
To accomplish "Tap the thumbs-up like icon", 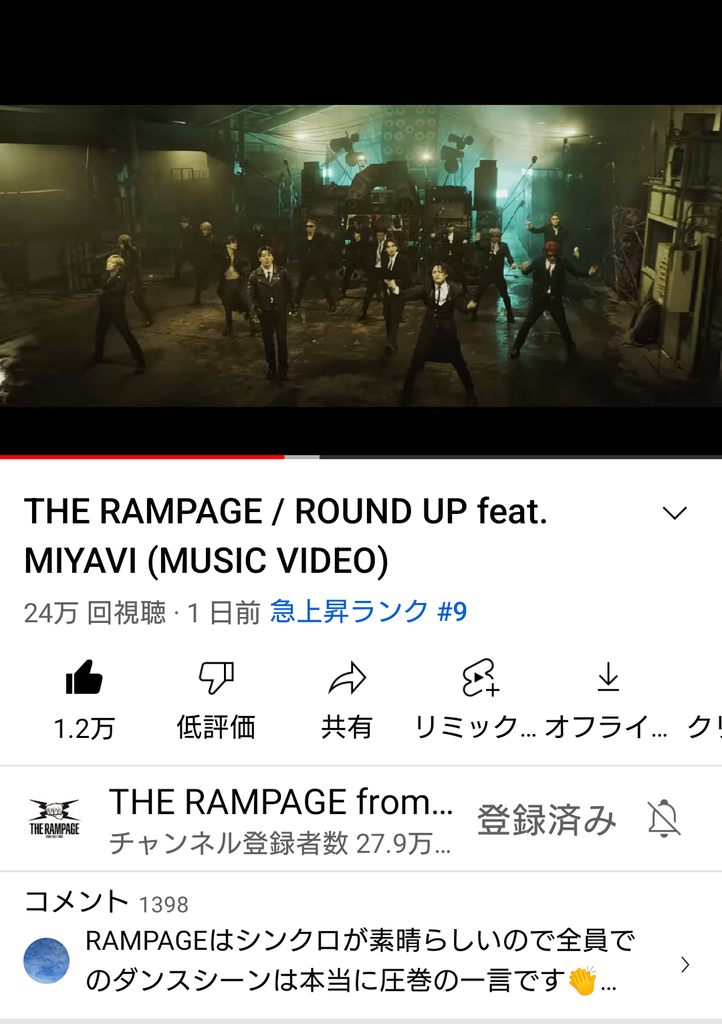I will (x=84, y=677).
